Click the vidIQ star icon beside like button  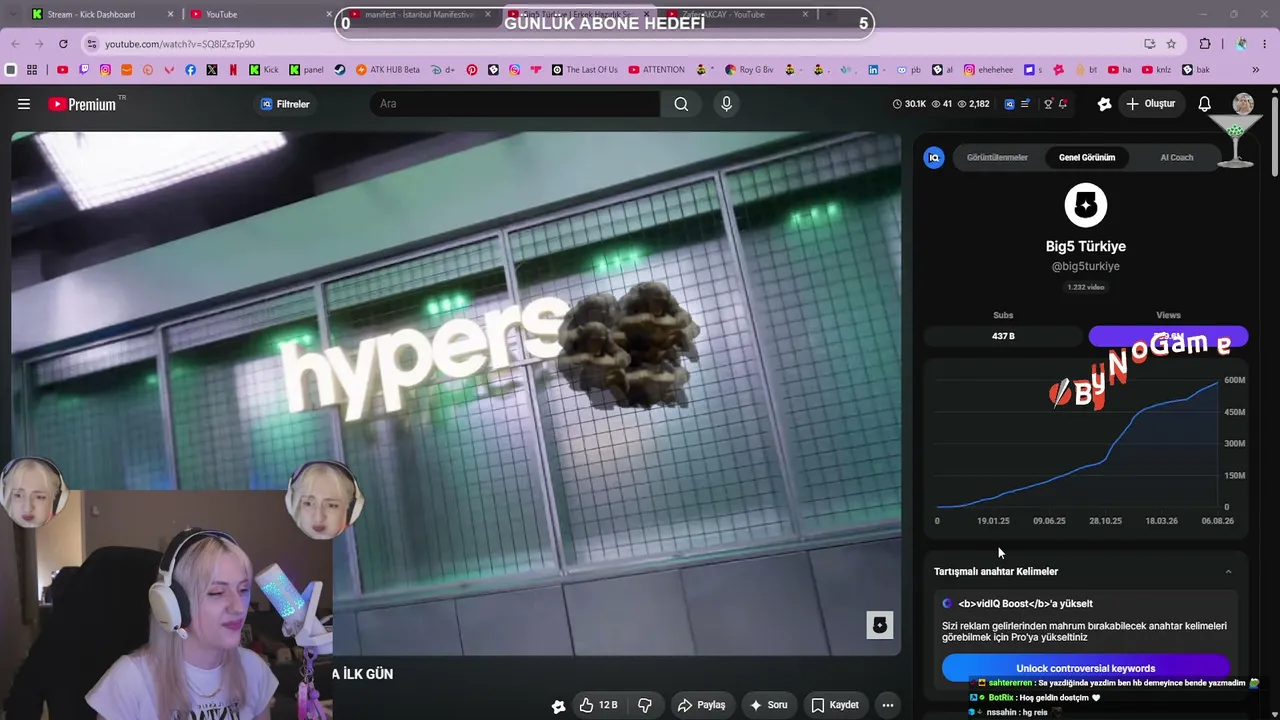[x=558, y=706]
